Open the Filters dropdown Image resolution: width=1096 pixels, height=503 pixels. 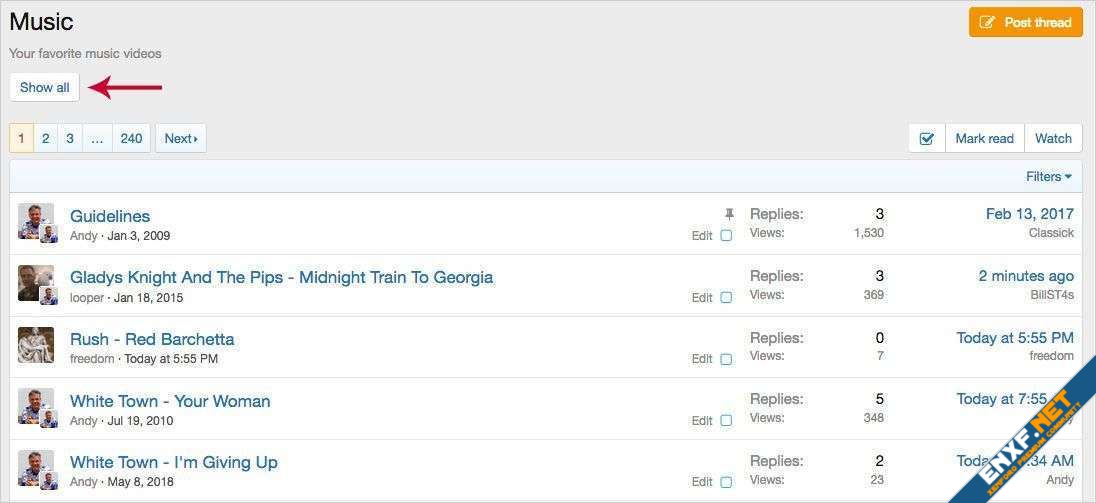1048,176
